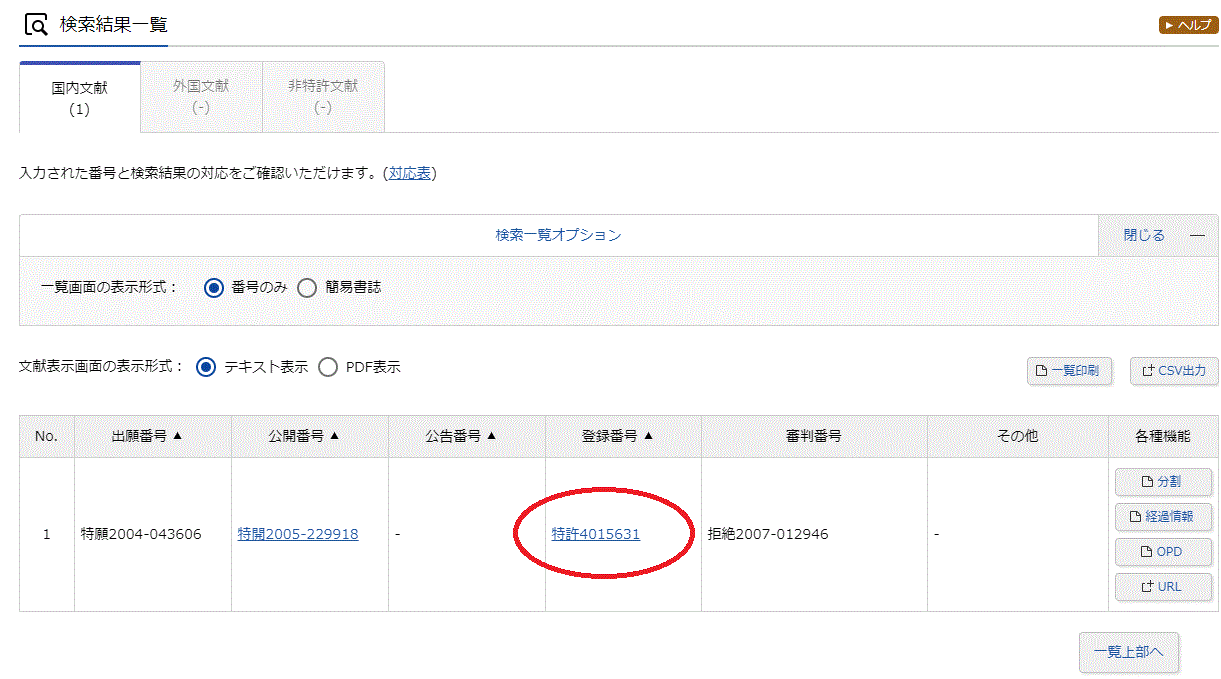Open the 特許4015631 link

pyautogui.click(x=596, y=535)
